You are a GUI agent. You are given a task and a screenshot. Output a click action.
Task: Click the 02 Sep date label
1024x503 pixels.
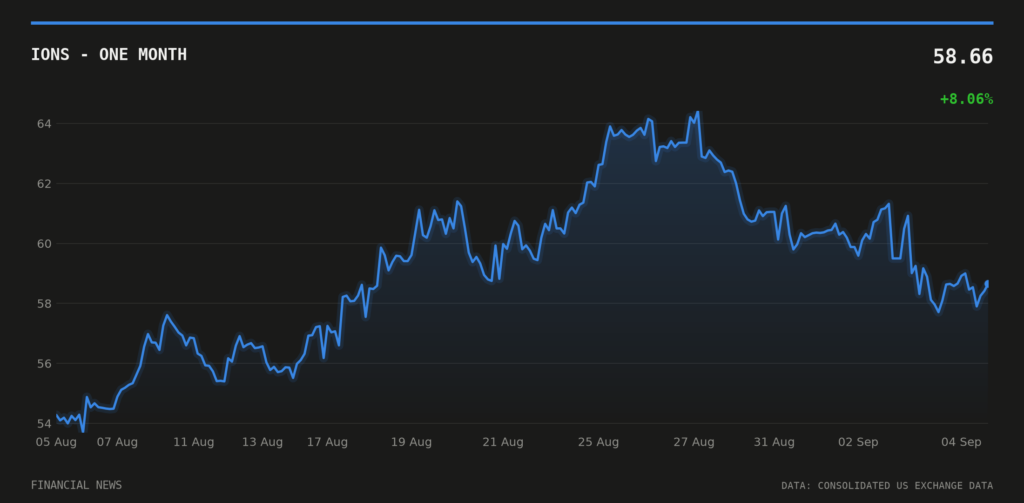point(858,442)
